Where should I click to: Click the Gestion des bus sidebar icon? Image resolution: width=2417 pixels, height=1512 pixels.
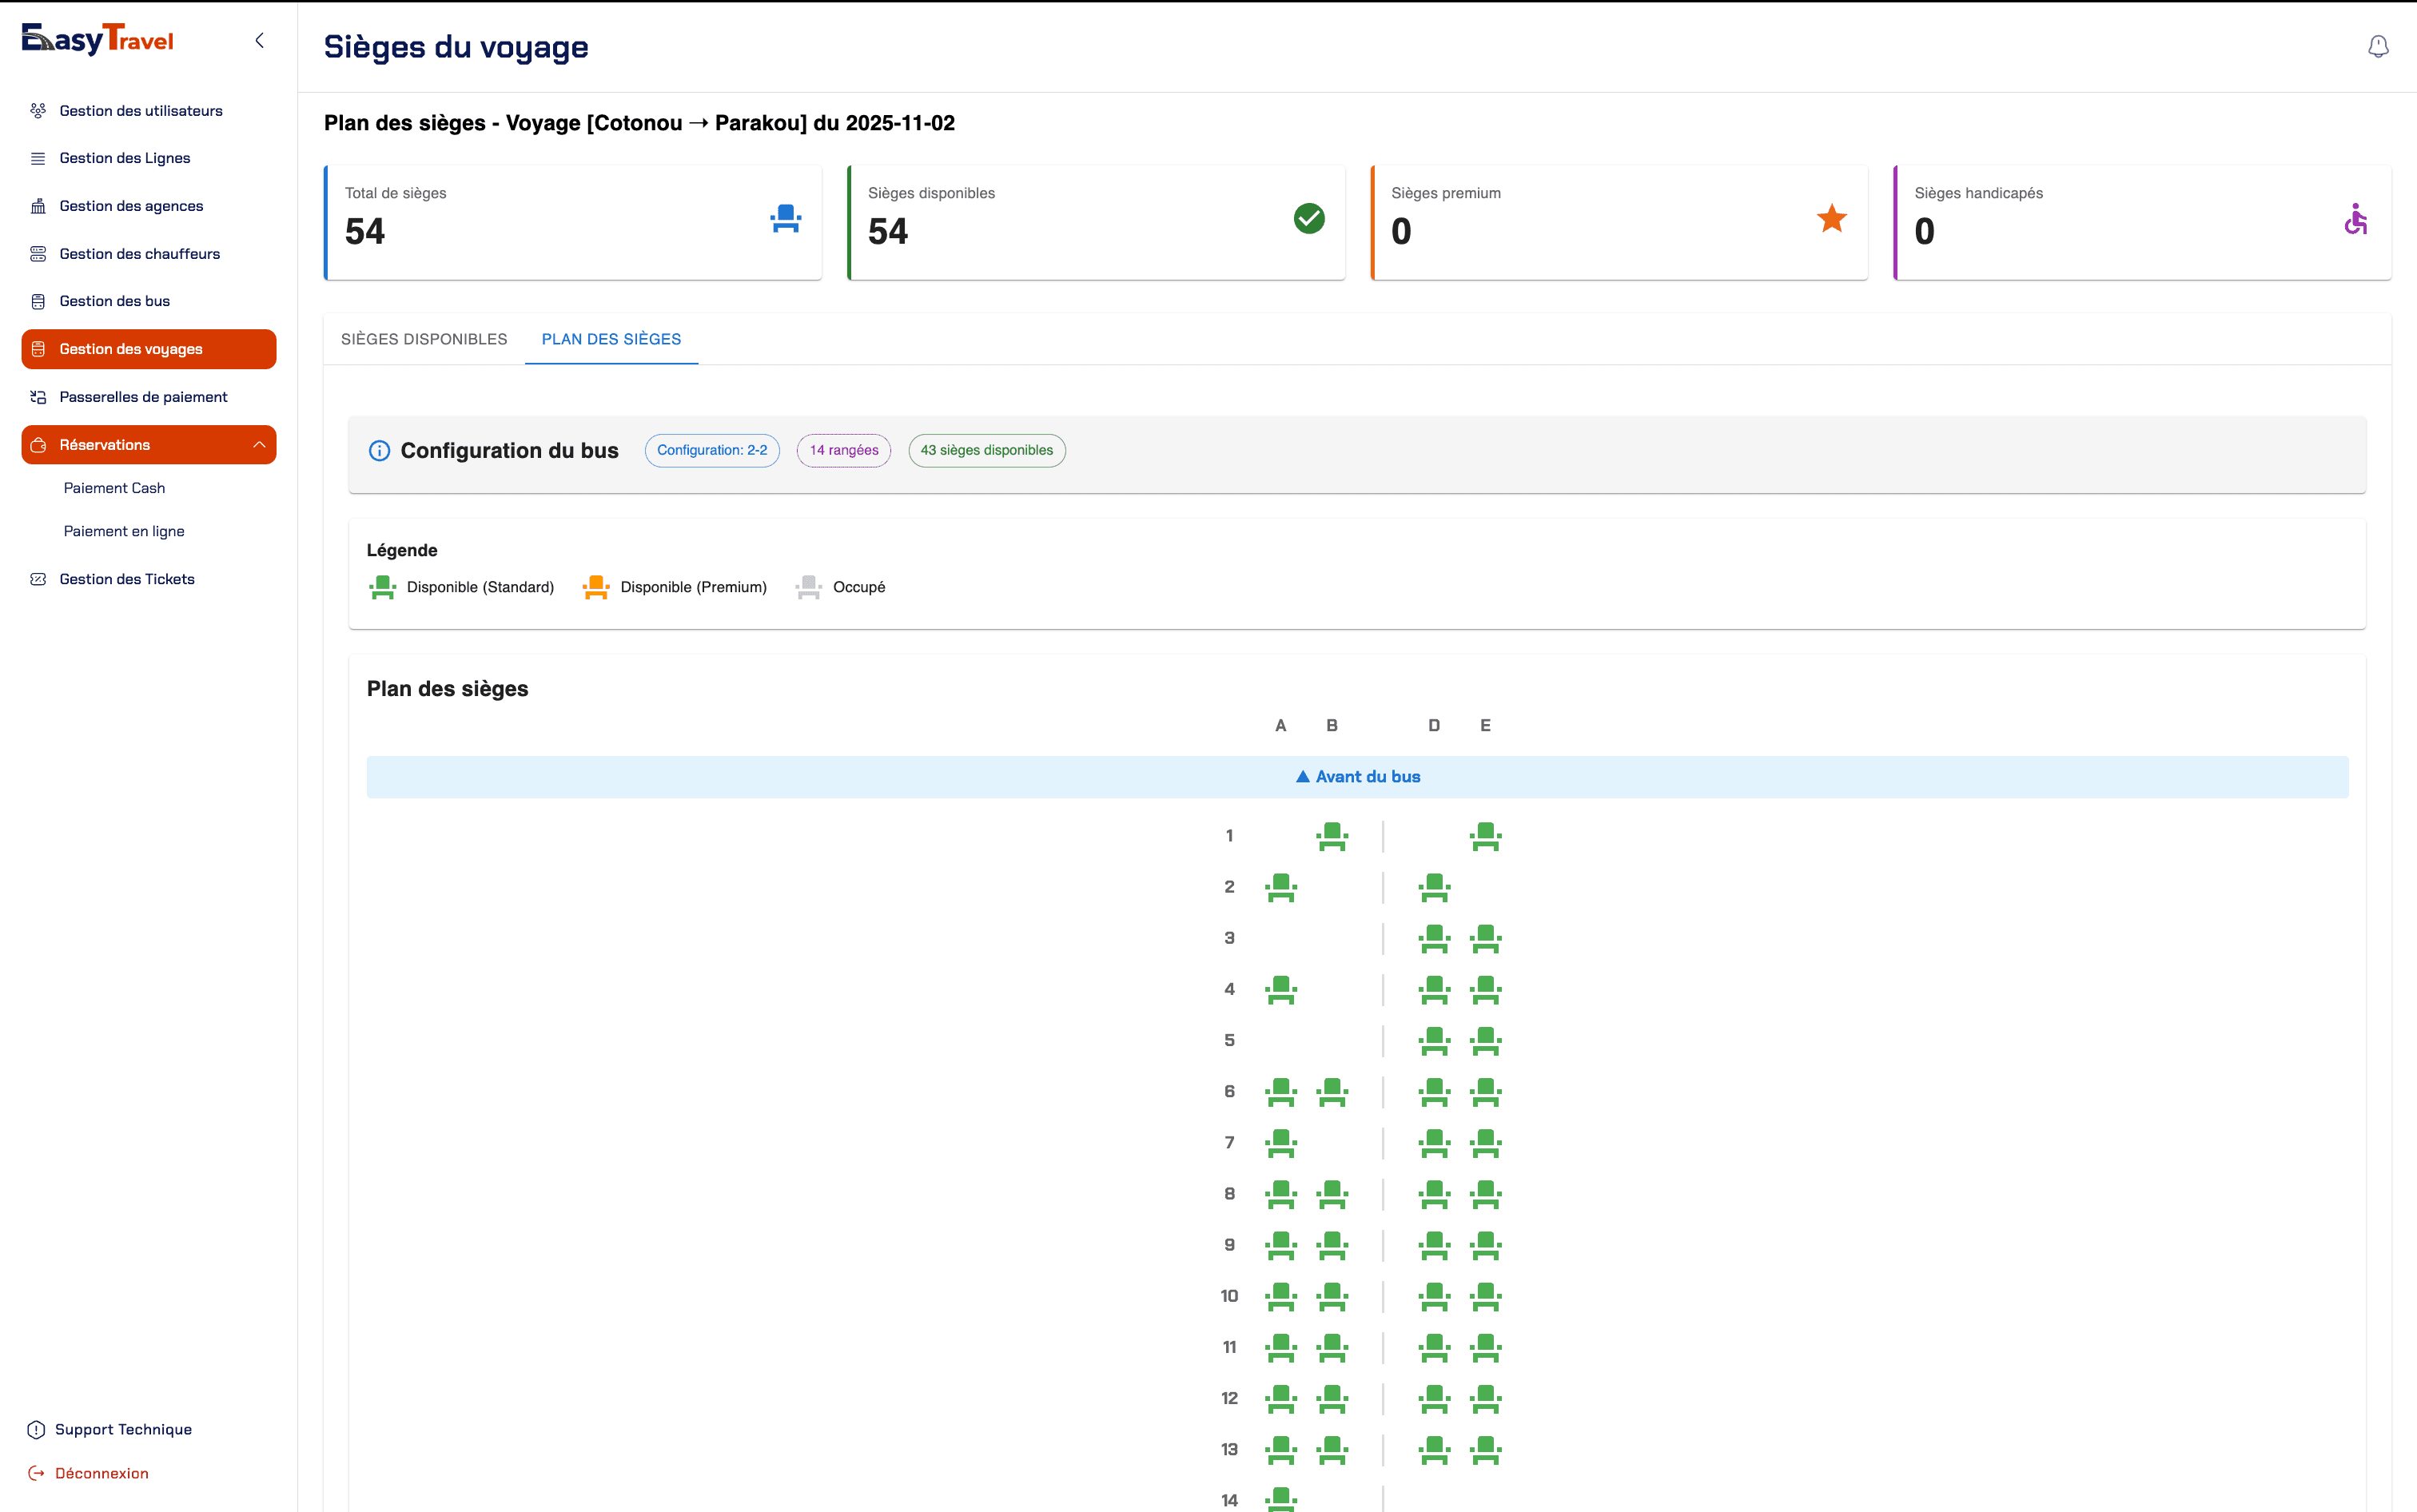(x=38, y=301)
